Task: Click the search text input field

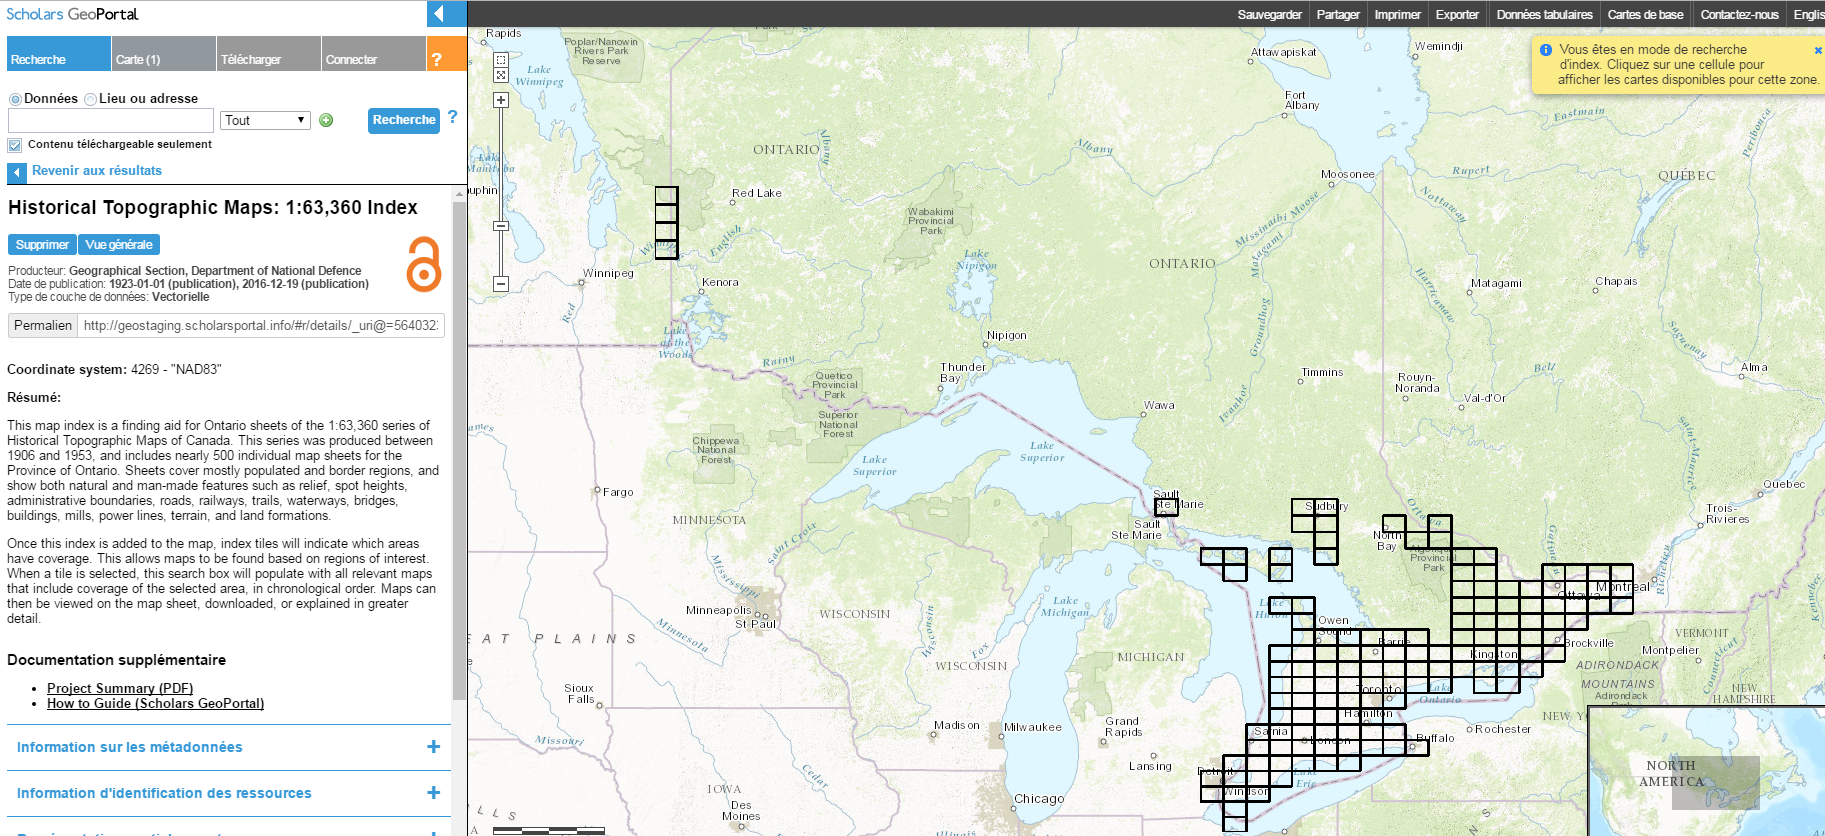Action: coord(111,120)
